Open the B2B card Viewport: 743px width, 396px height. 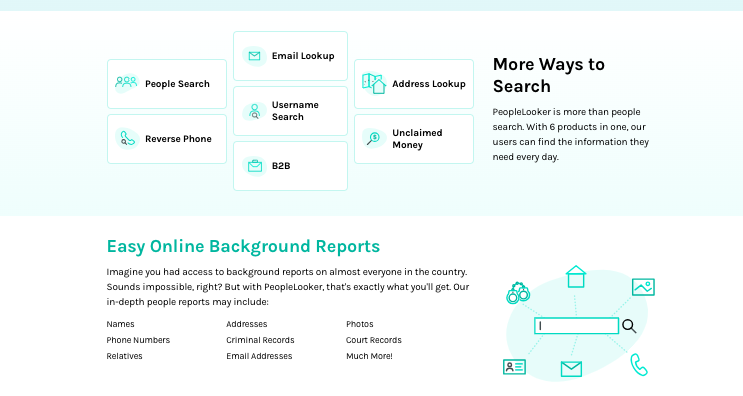[x=290, y=166]
